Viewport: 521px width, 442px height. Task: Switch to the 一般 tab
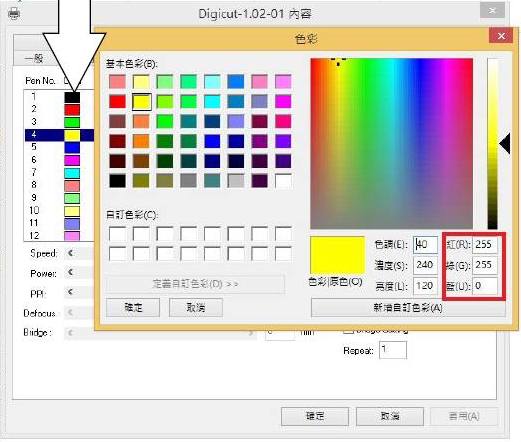click(x=34, y=59)
